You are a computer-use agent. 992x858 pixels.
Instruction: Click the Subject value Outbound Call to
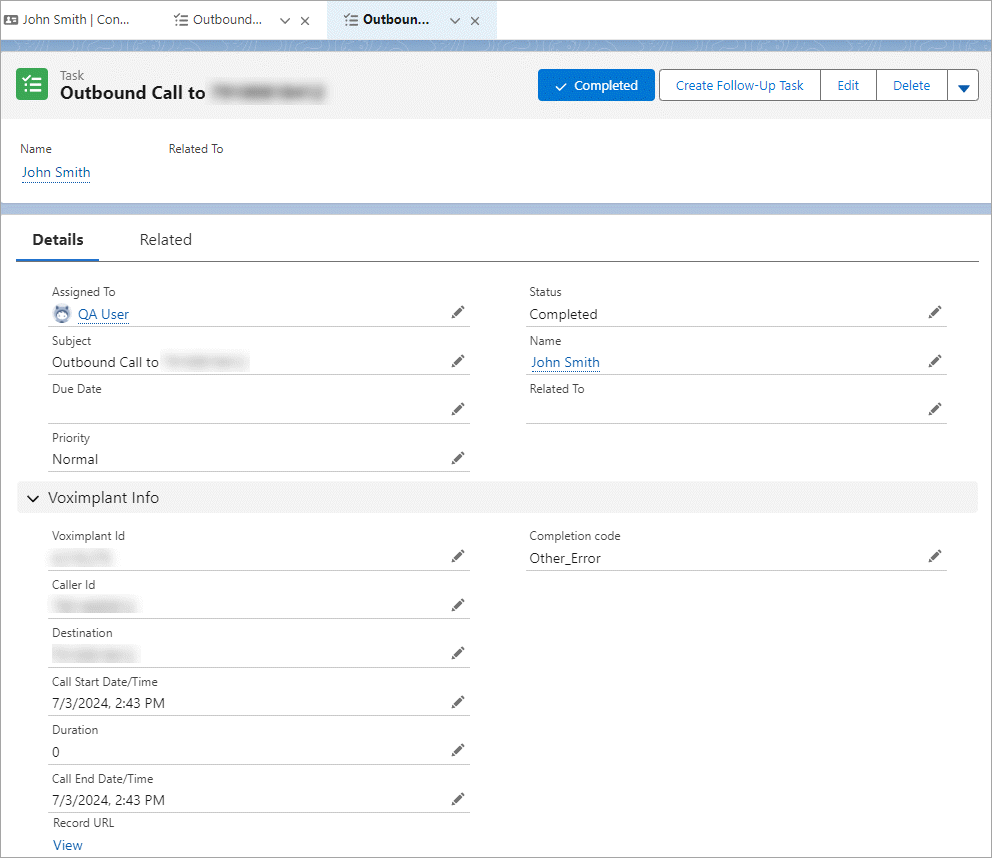coord(105,363)
